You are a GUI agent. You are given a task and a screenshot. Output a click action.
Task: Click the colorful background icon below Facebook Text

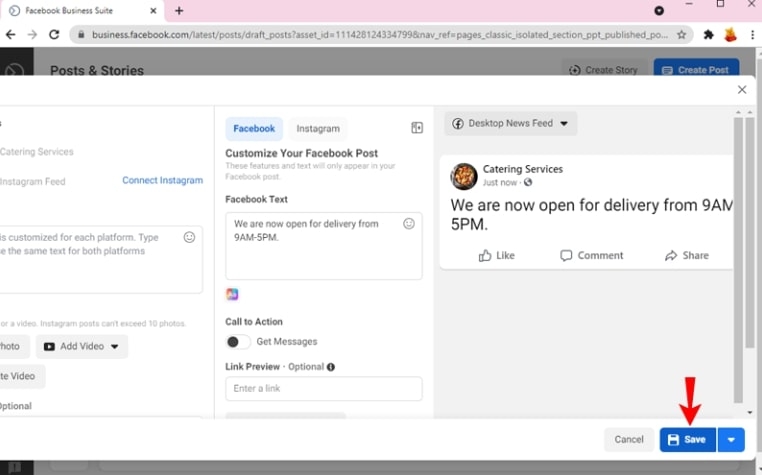[232, 294]
